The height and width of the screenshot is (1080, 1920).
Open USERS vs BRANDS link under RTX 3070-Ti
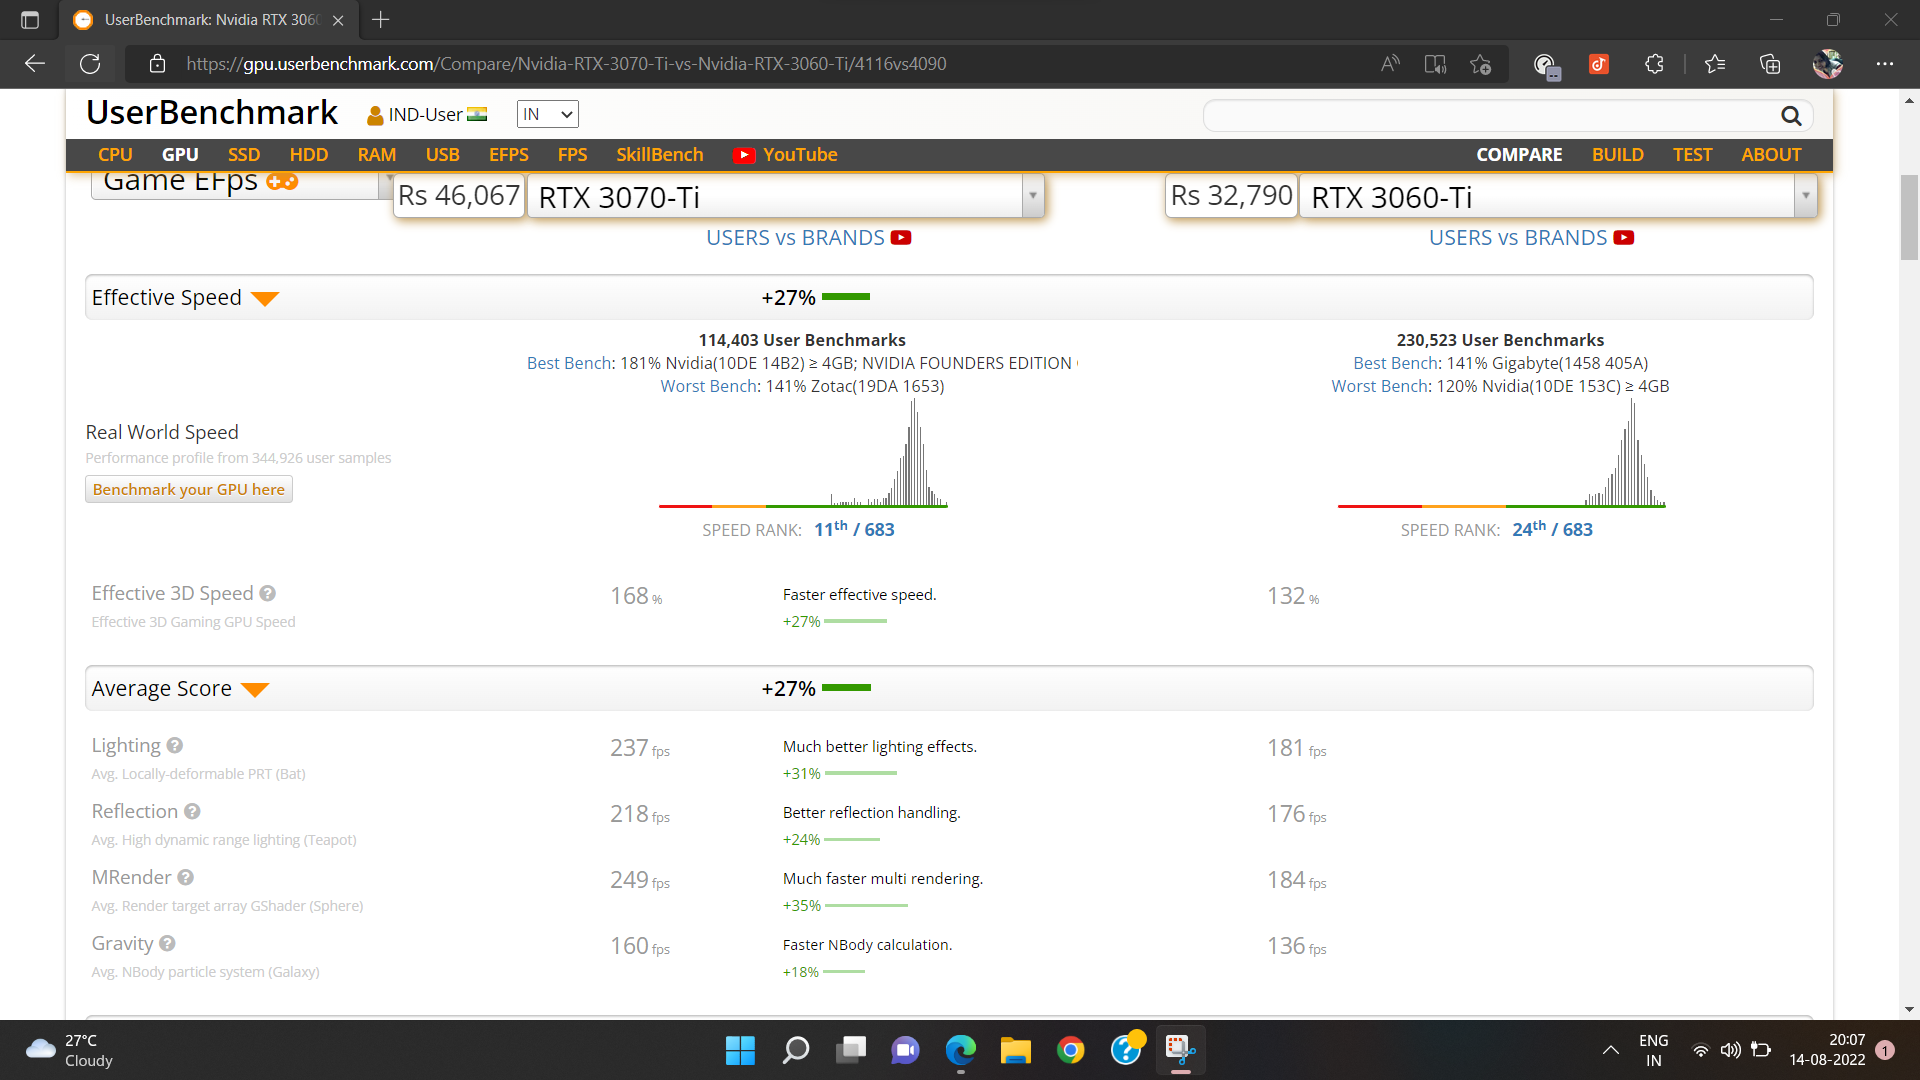point(796,238)
